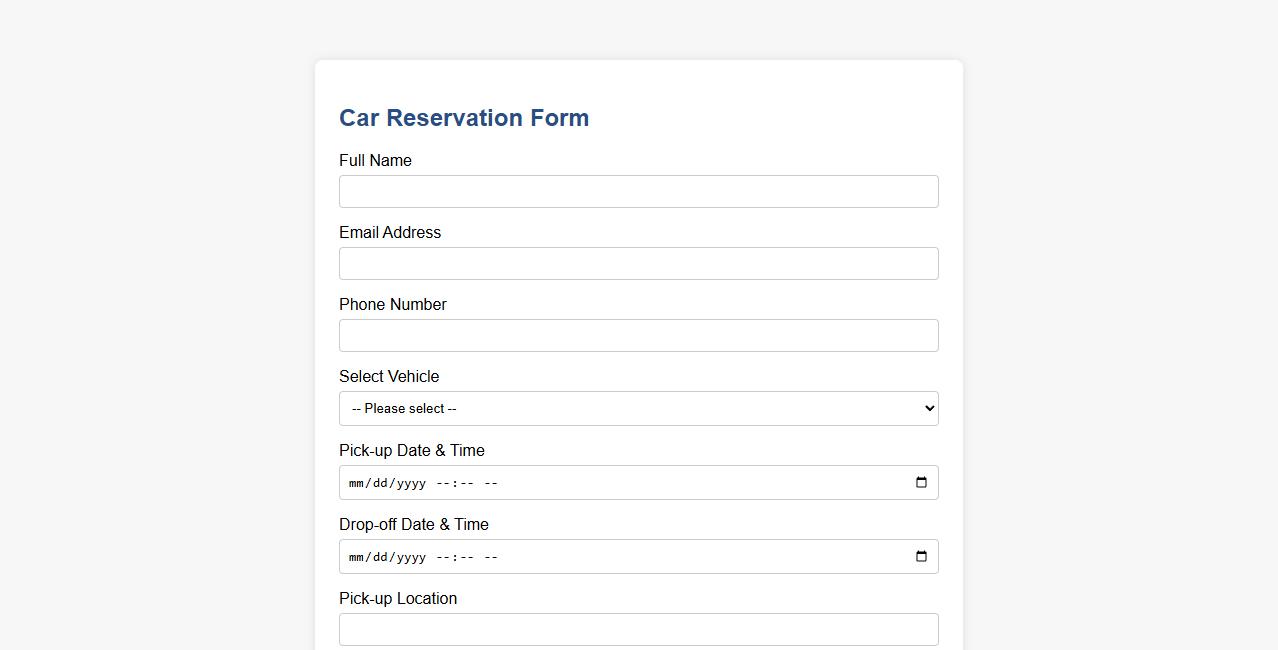Click the Drop-off Date & Time input
The height and width of the screenshot is (650, 1278).
[x=638, y=556]
